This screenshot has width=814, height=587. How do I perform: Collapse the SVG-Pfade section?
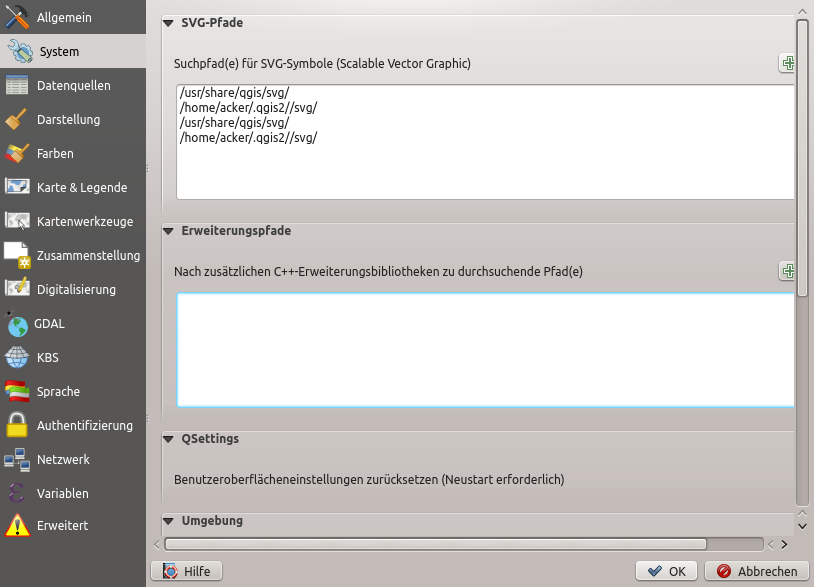pyautogui.click(x=169, y=23)
